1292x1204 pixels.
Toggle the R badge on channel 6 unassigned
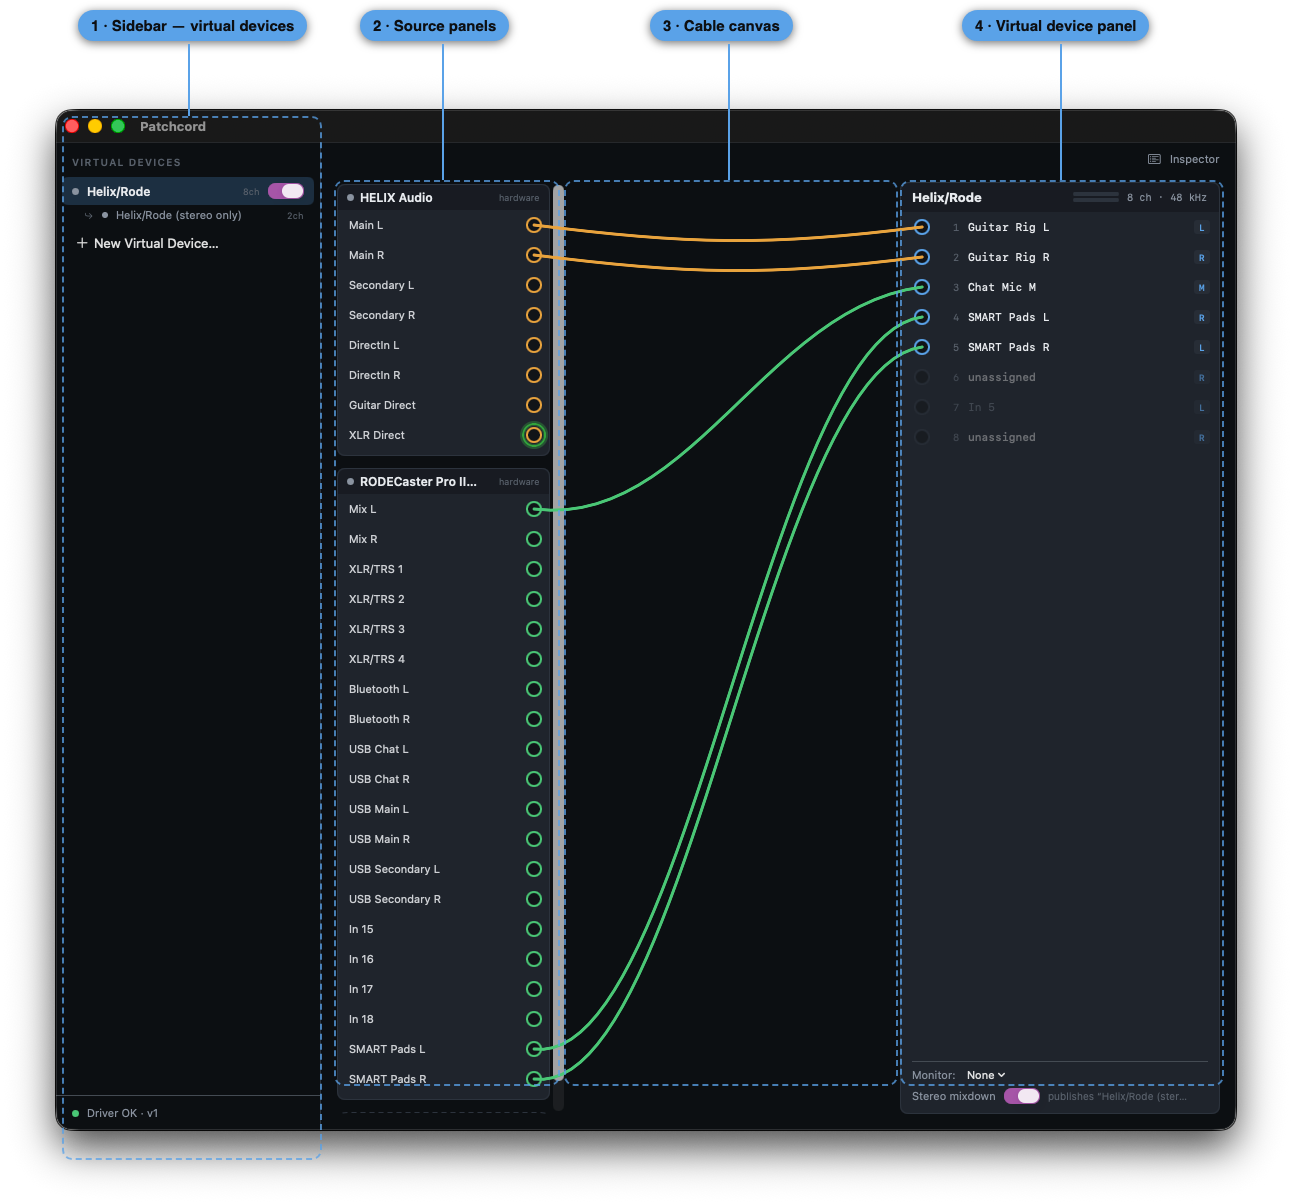coord(1202,377)
